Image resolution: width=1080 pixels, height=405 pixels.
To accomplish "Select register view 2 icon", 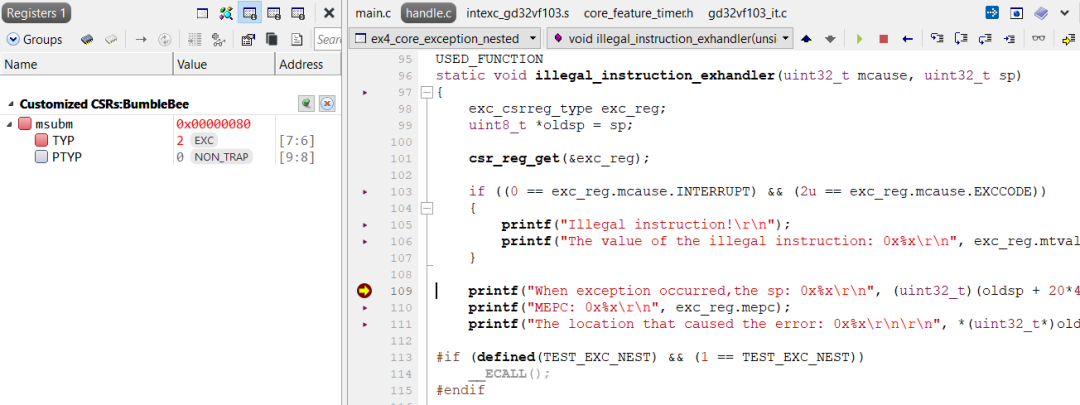I will (273, 13).
